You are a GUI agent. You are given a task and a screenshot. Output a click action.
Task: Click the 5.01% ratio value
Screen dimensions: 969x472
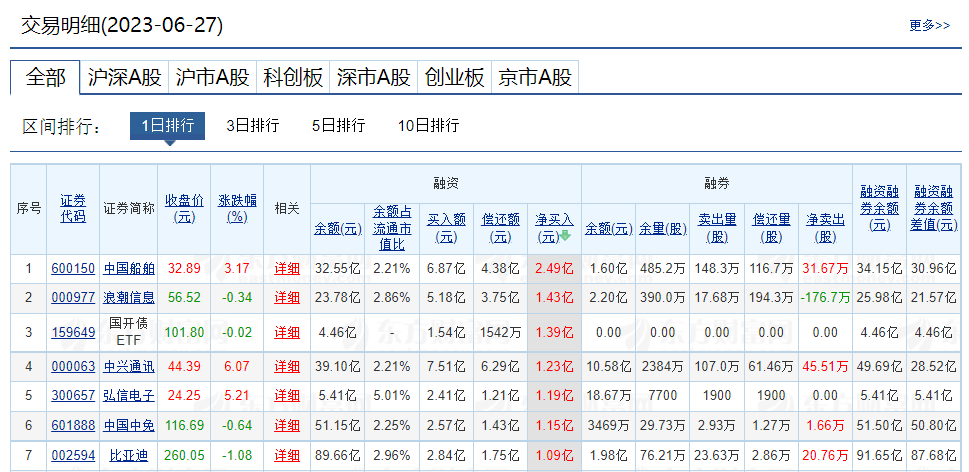[392, 395]
